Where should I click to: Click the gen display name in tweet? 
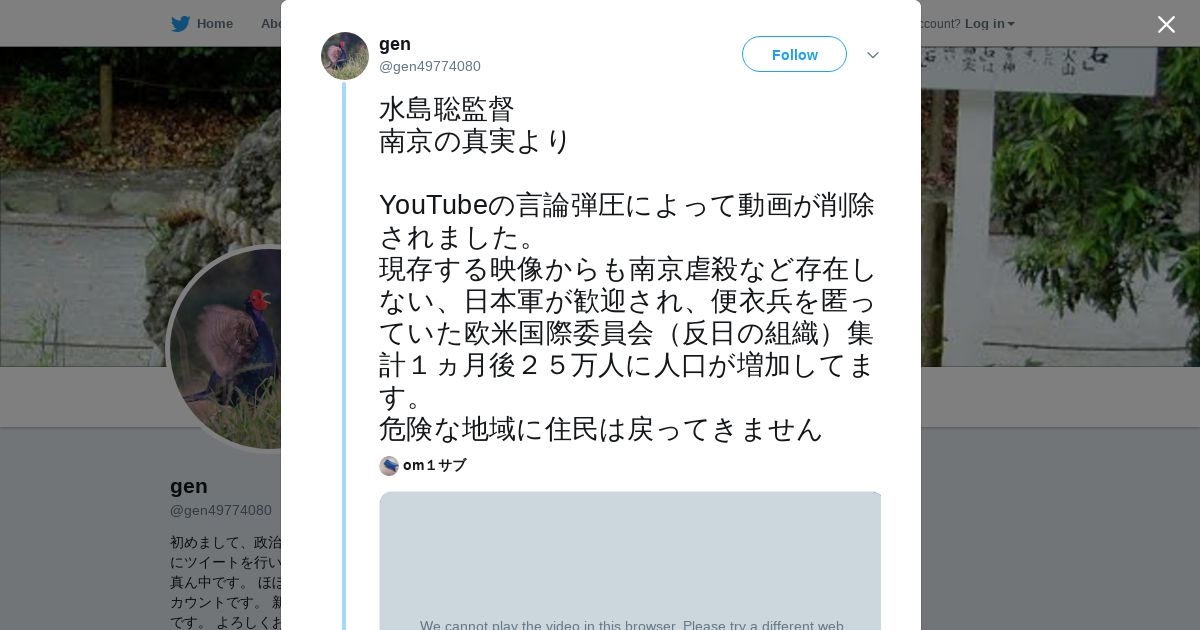click(x=395, y=44)
